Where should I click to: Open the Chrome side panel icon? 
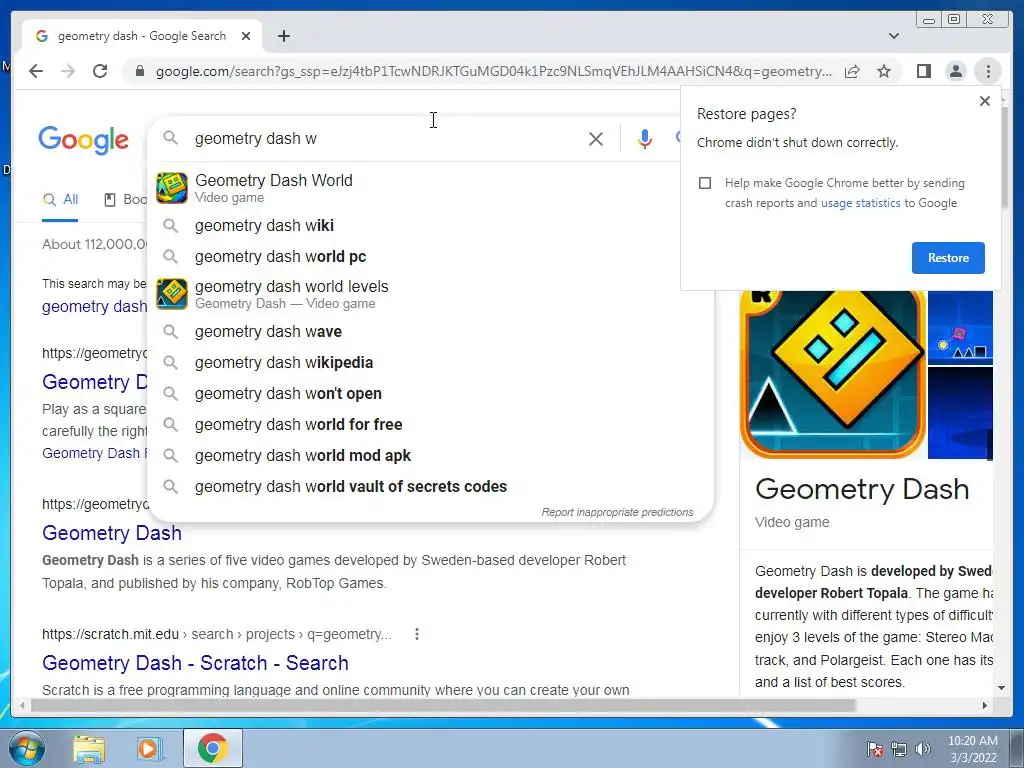[923, 71]
